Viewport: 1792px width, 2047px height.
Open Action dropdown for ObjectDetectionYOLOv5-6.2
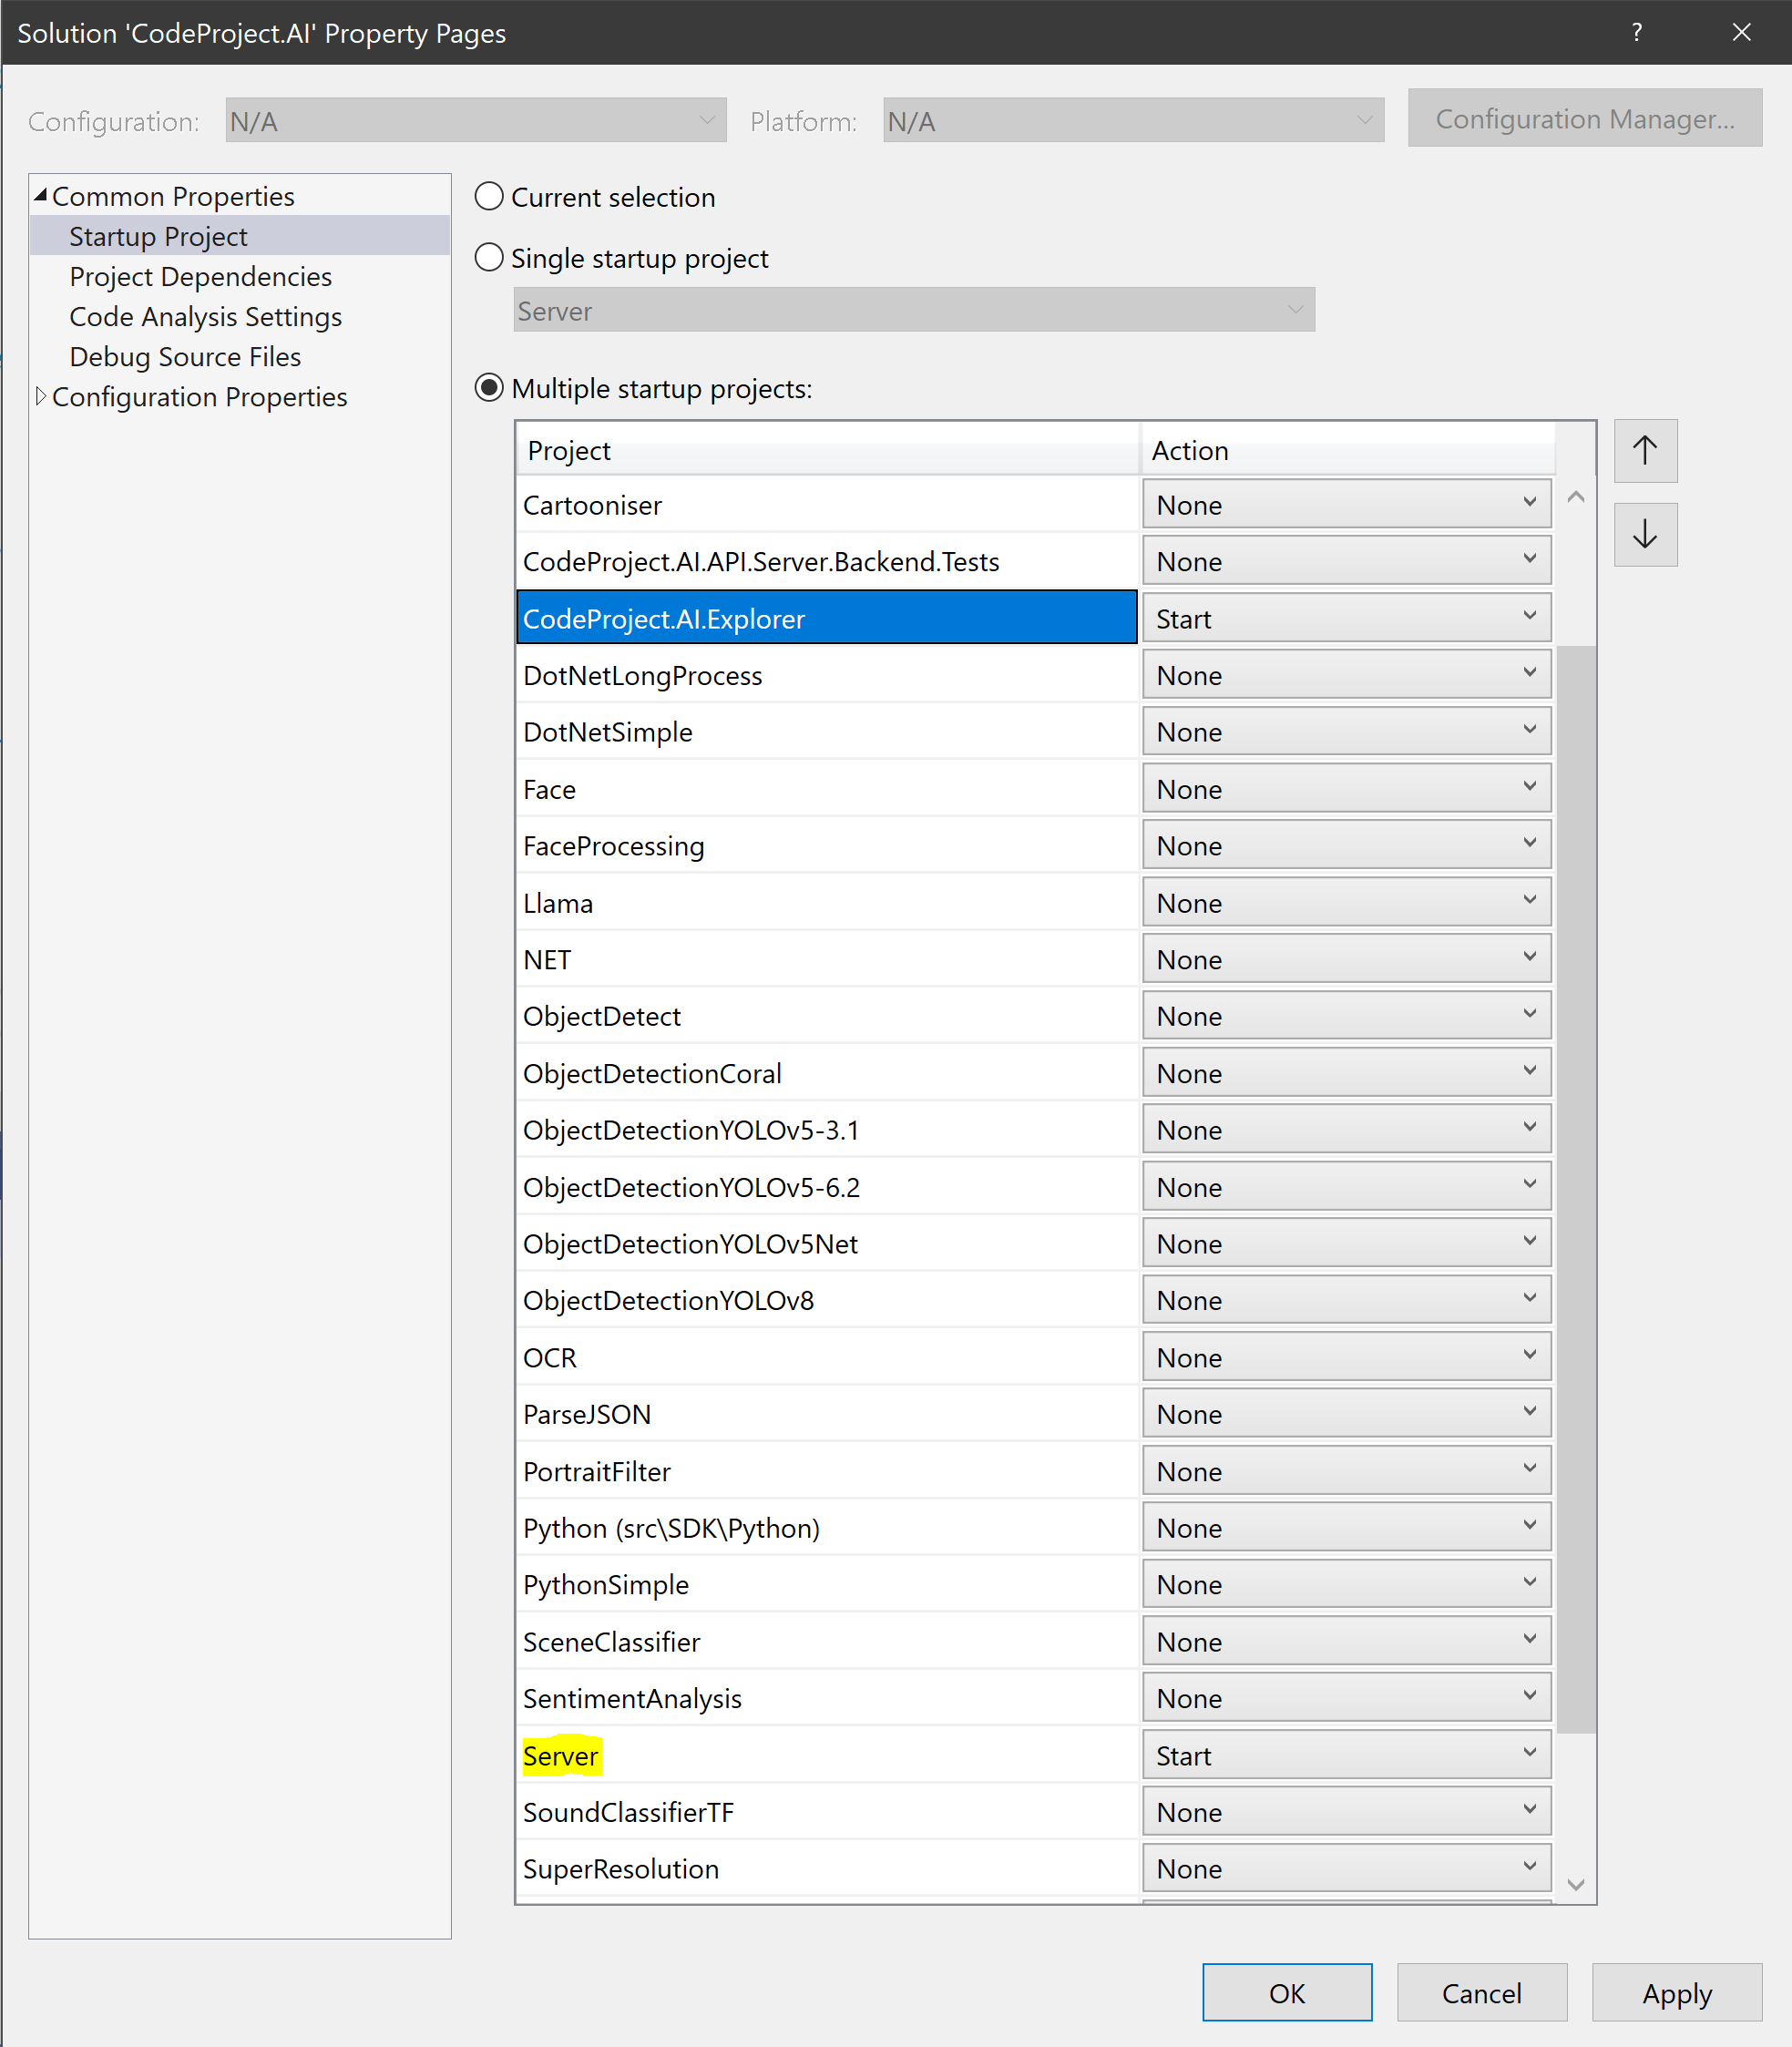point(1346,1186)
